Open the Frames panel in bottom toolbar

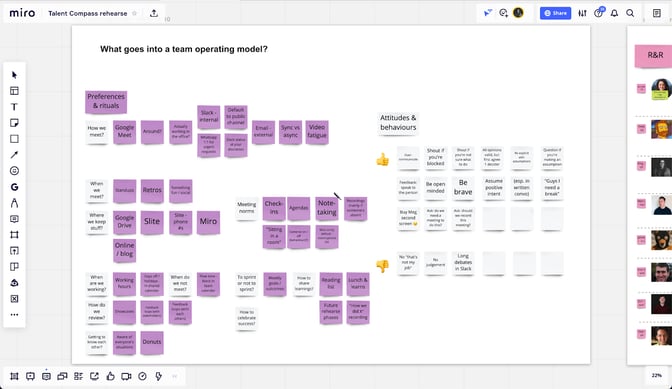coord(14,376)
